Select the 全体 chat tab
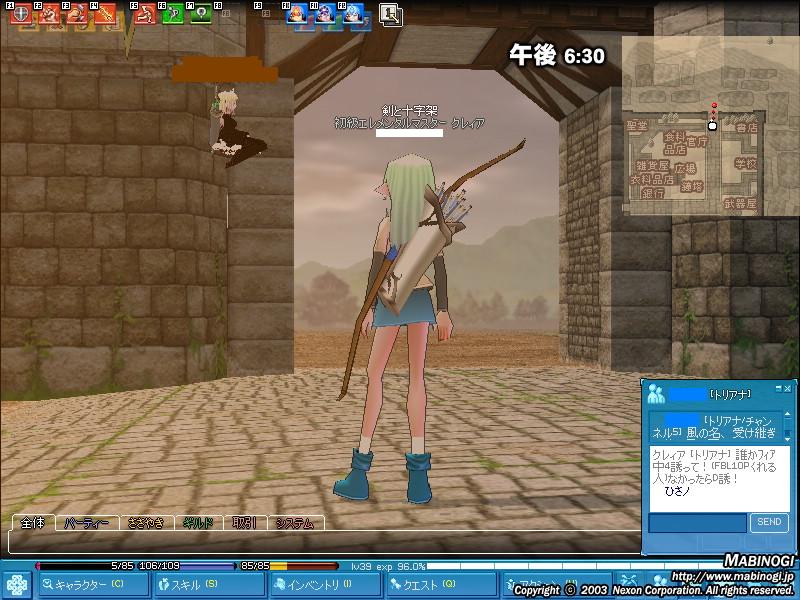The height and width of the screenshot is (600, 800). coord(33,522)
